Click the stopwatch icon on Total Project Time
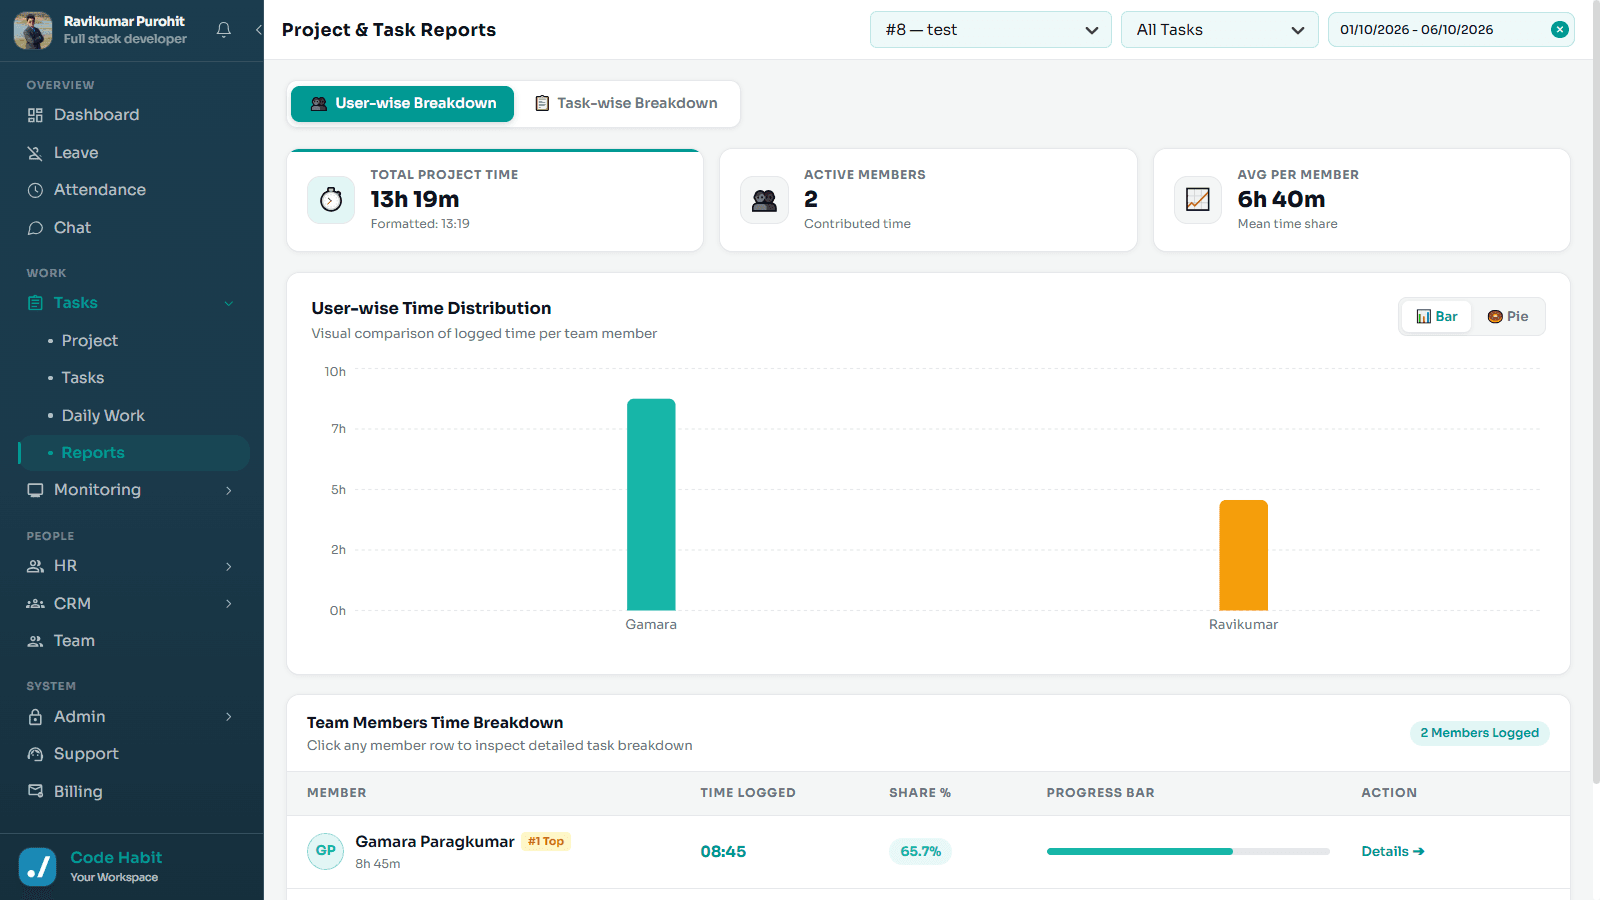The width and height of the screenshot is (1600, 900). point(331,200)
